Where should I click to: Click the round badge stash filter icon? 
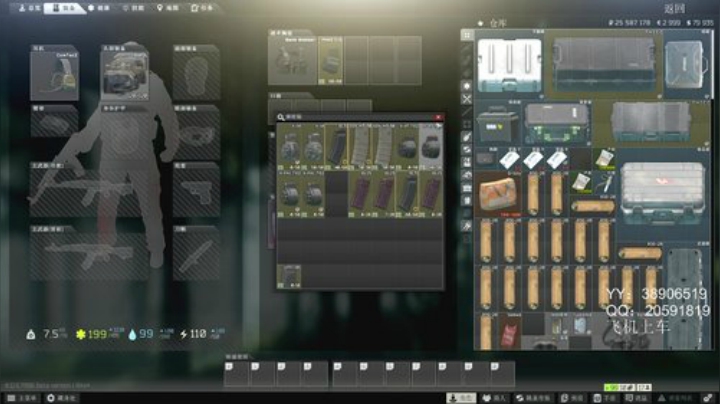tap(467, 86)
